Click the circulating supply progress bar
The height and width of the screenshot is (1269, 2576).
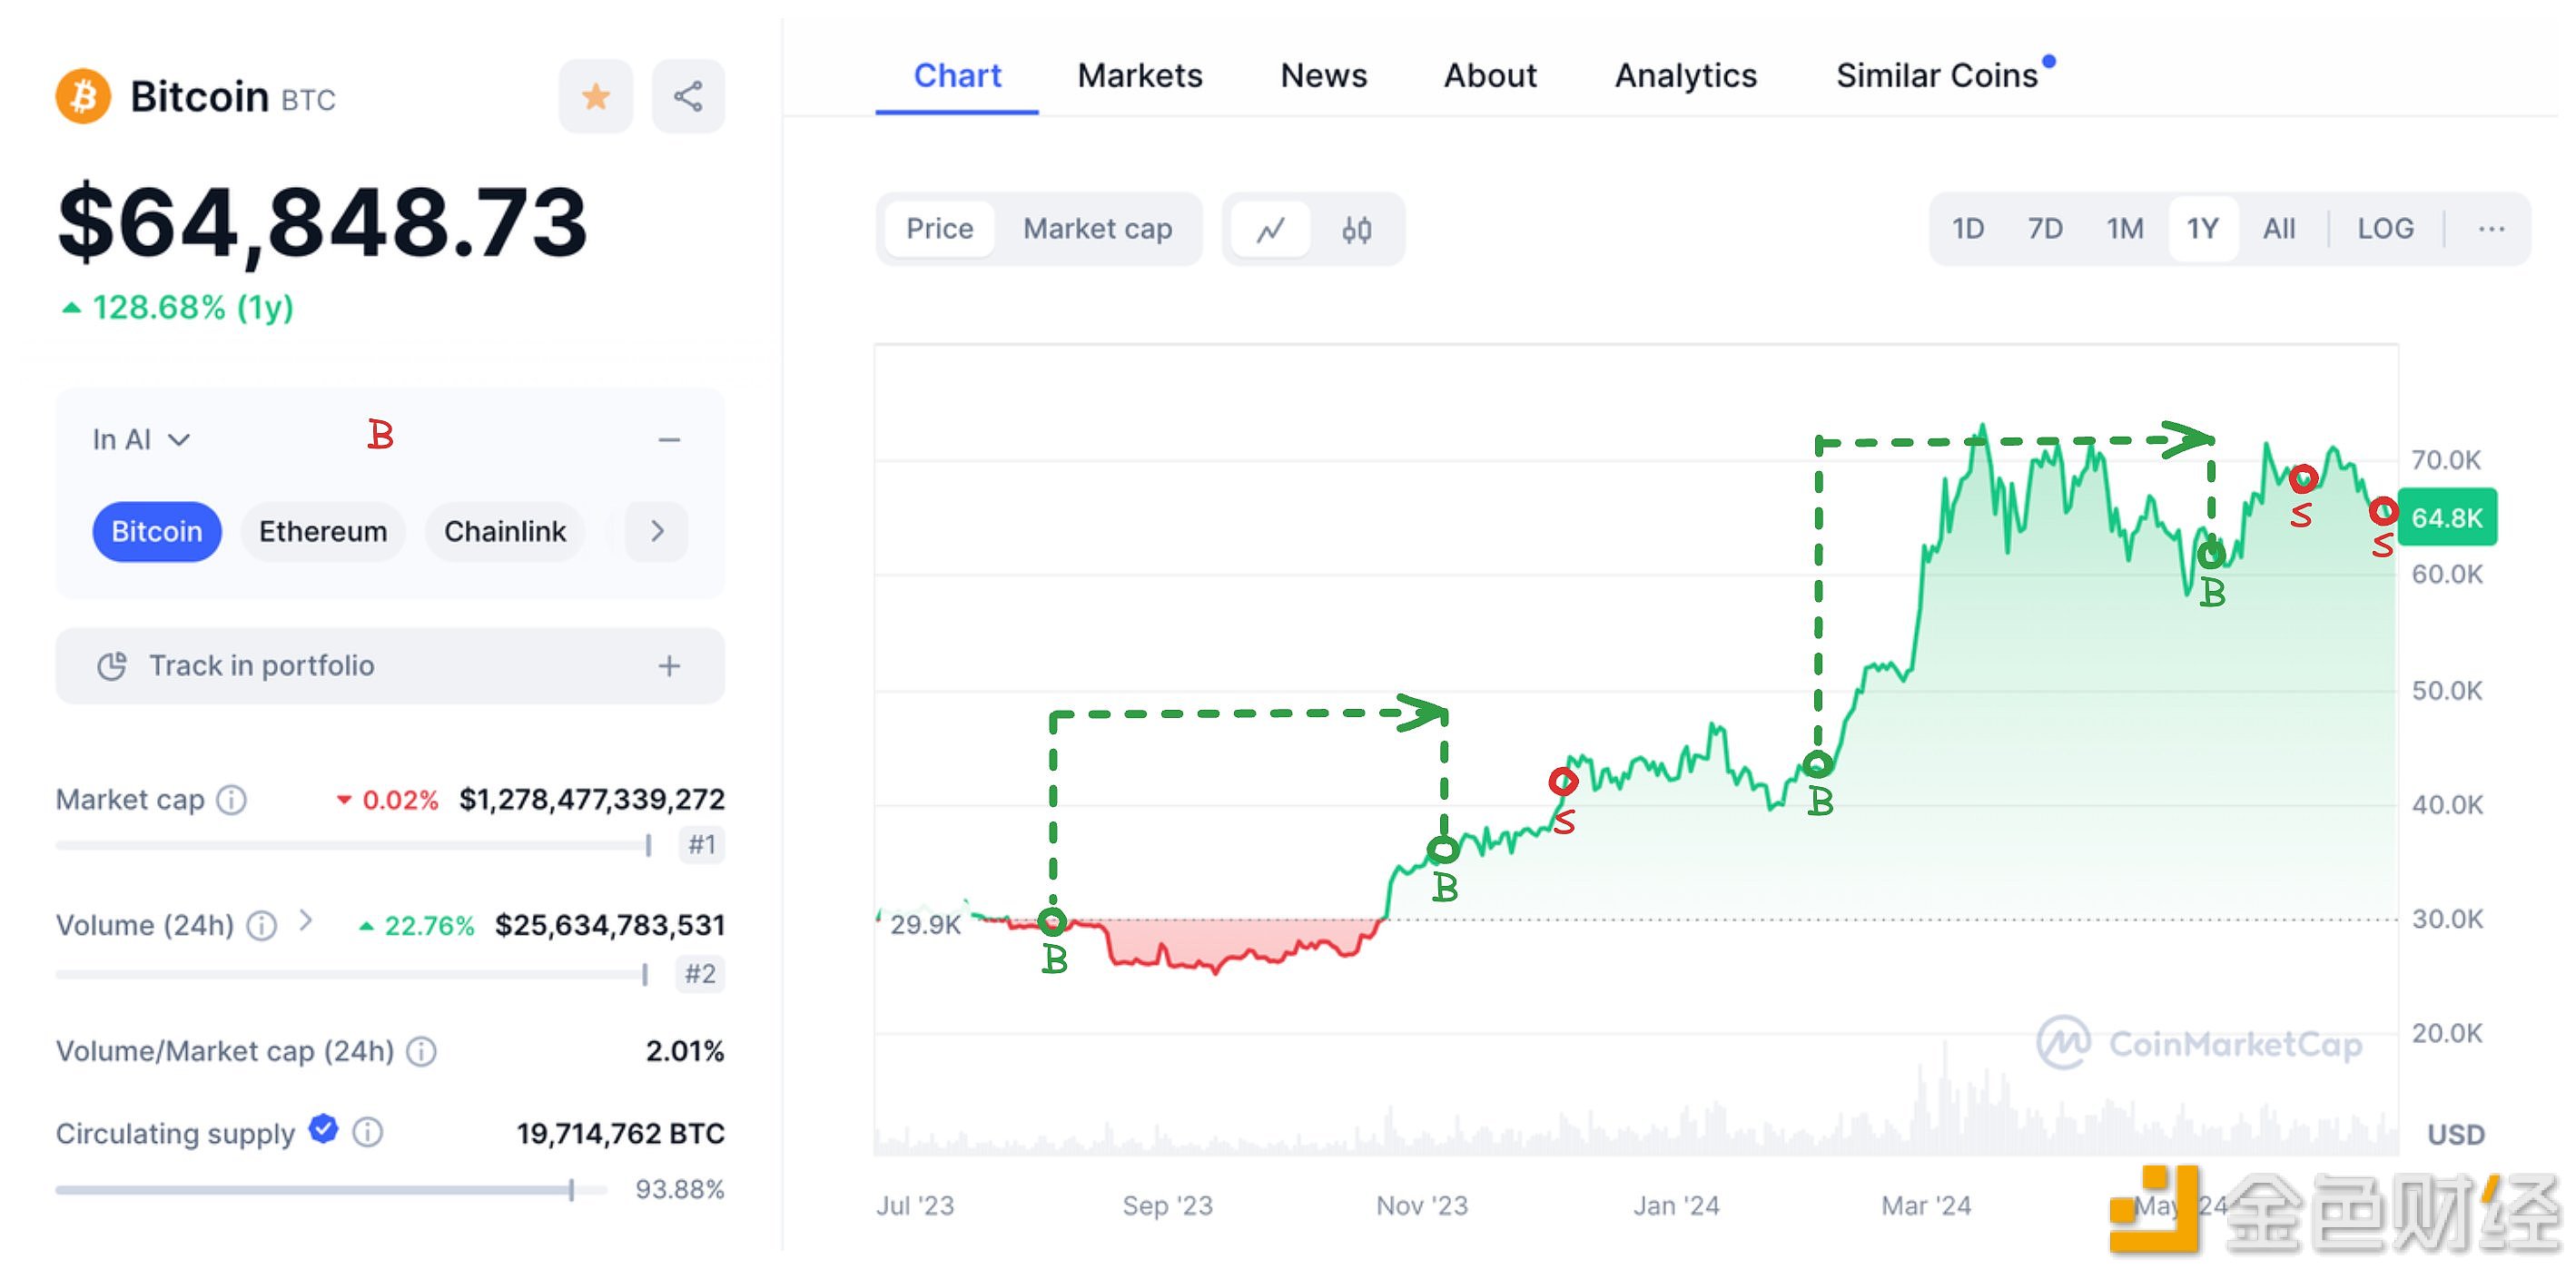coord(331,1190)
